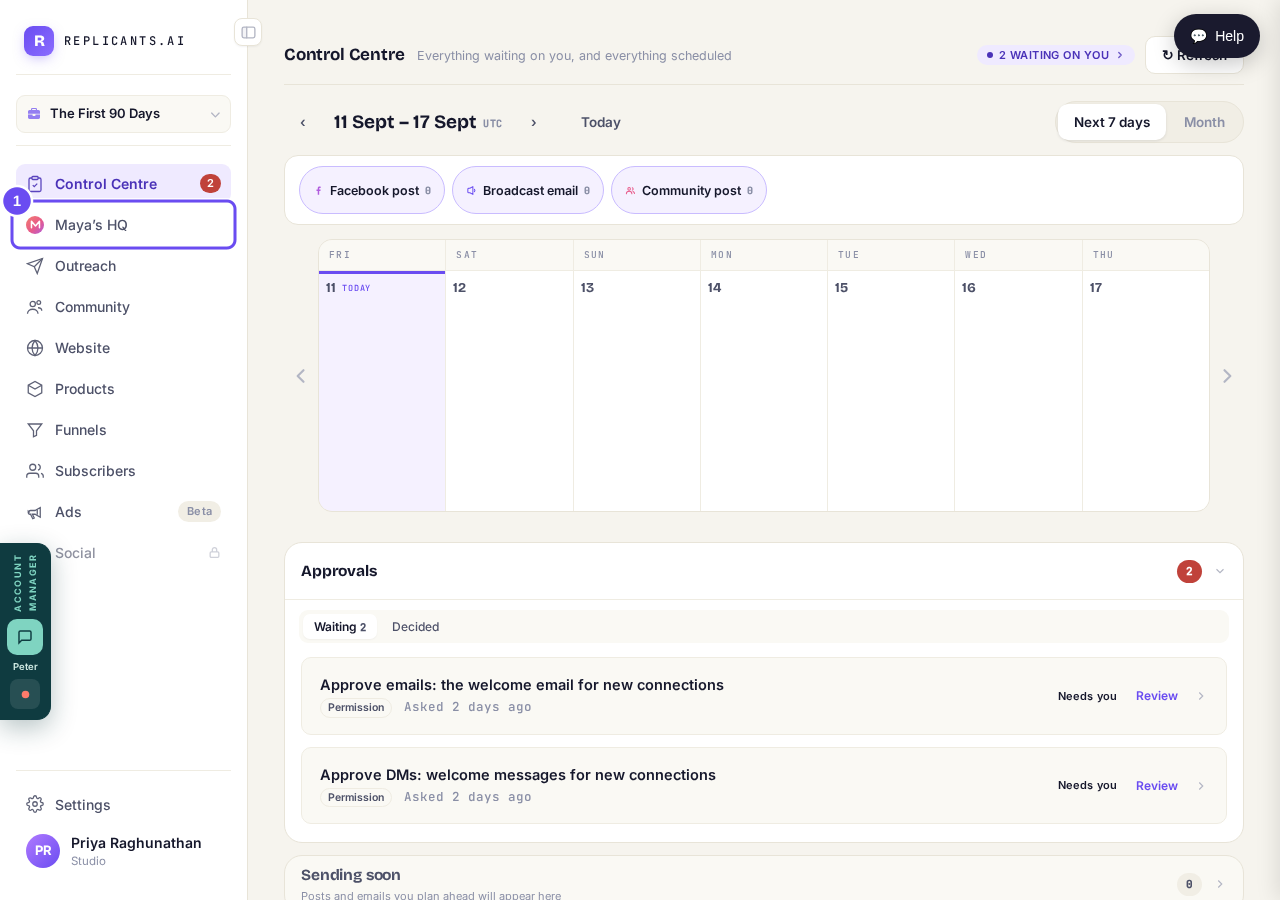Click Approve emails request title

point(522,685)
